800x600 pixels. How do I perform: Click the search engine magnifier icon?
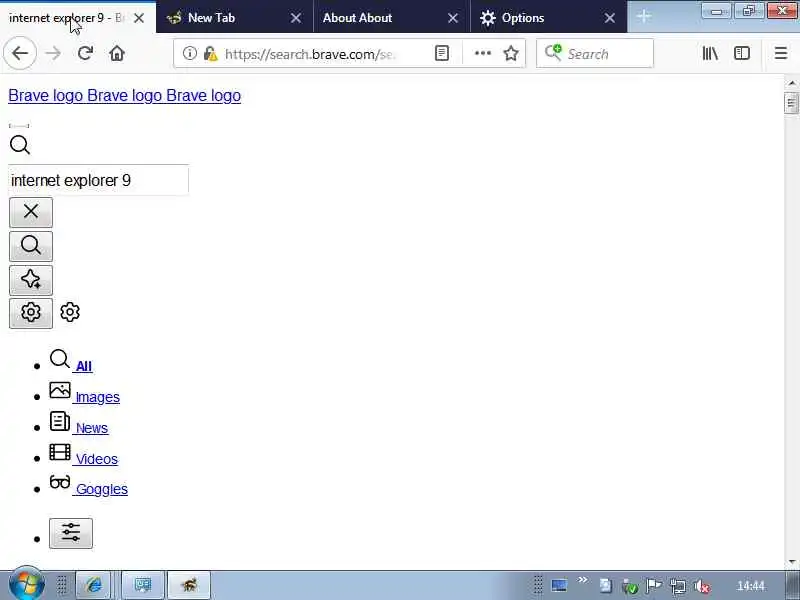point(553,52)
